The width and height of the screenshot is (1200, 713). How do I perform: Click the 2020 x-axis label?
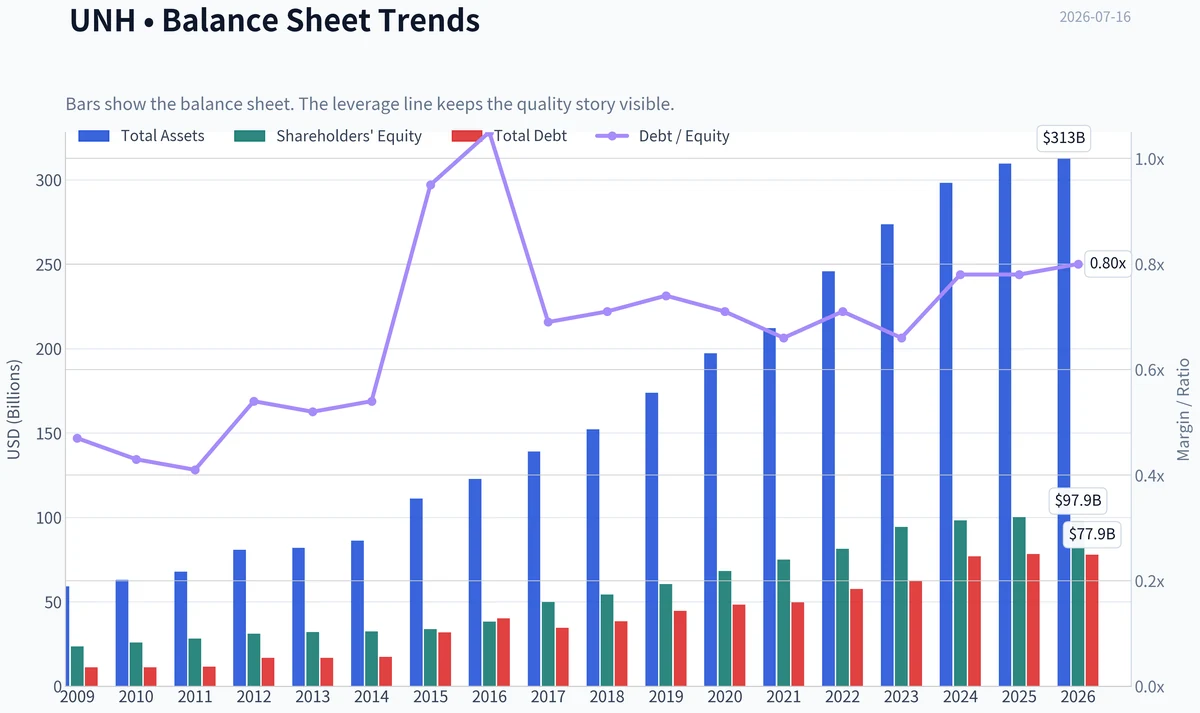coord(724,696)
